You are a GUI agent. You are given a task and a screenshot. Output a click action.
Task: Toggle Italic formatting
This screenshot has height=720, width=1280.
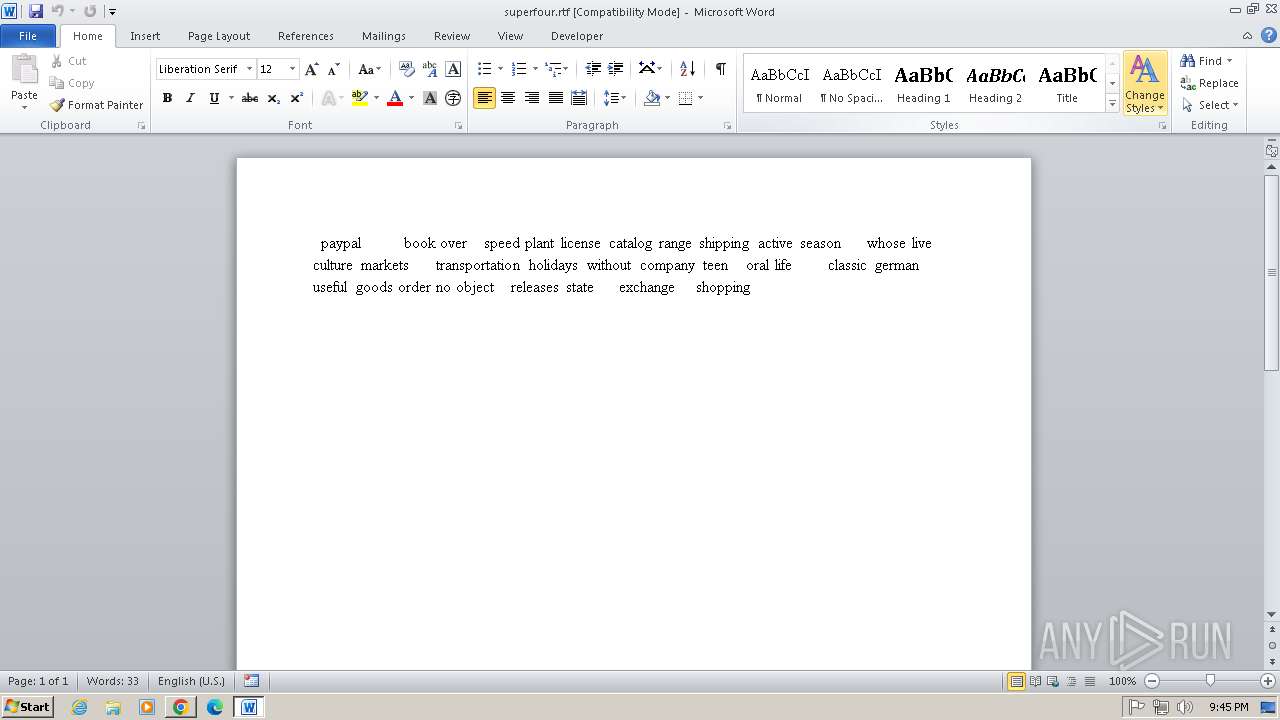(190, 98)
